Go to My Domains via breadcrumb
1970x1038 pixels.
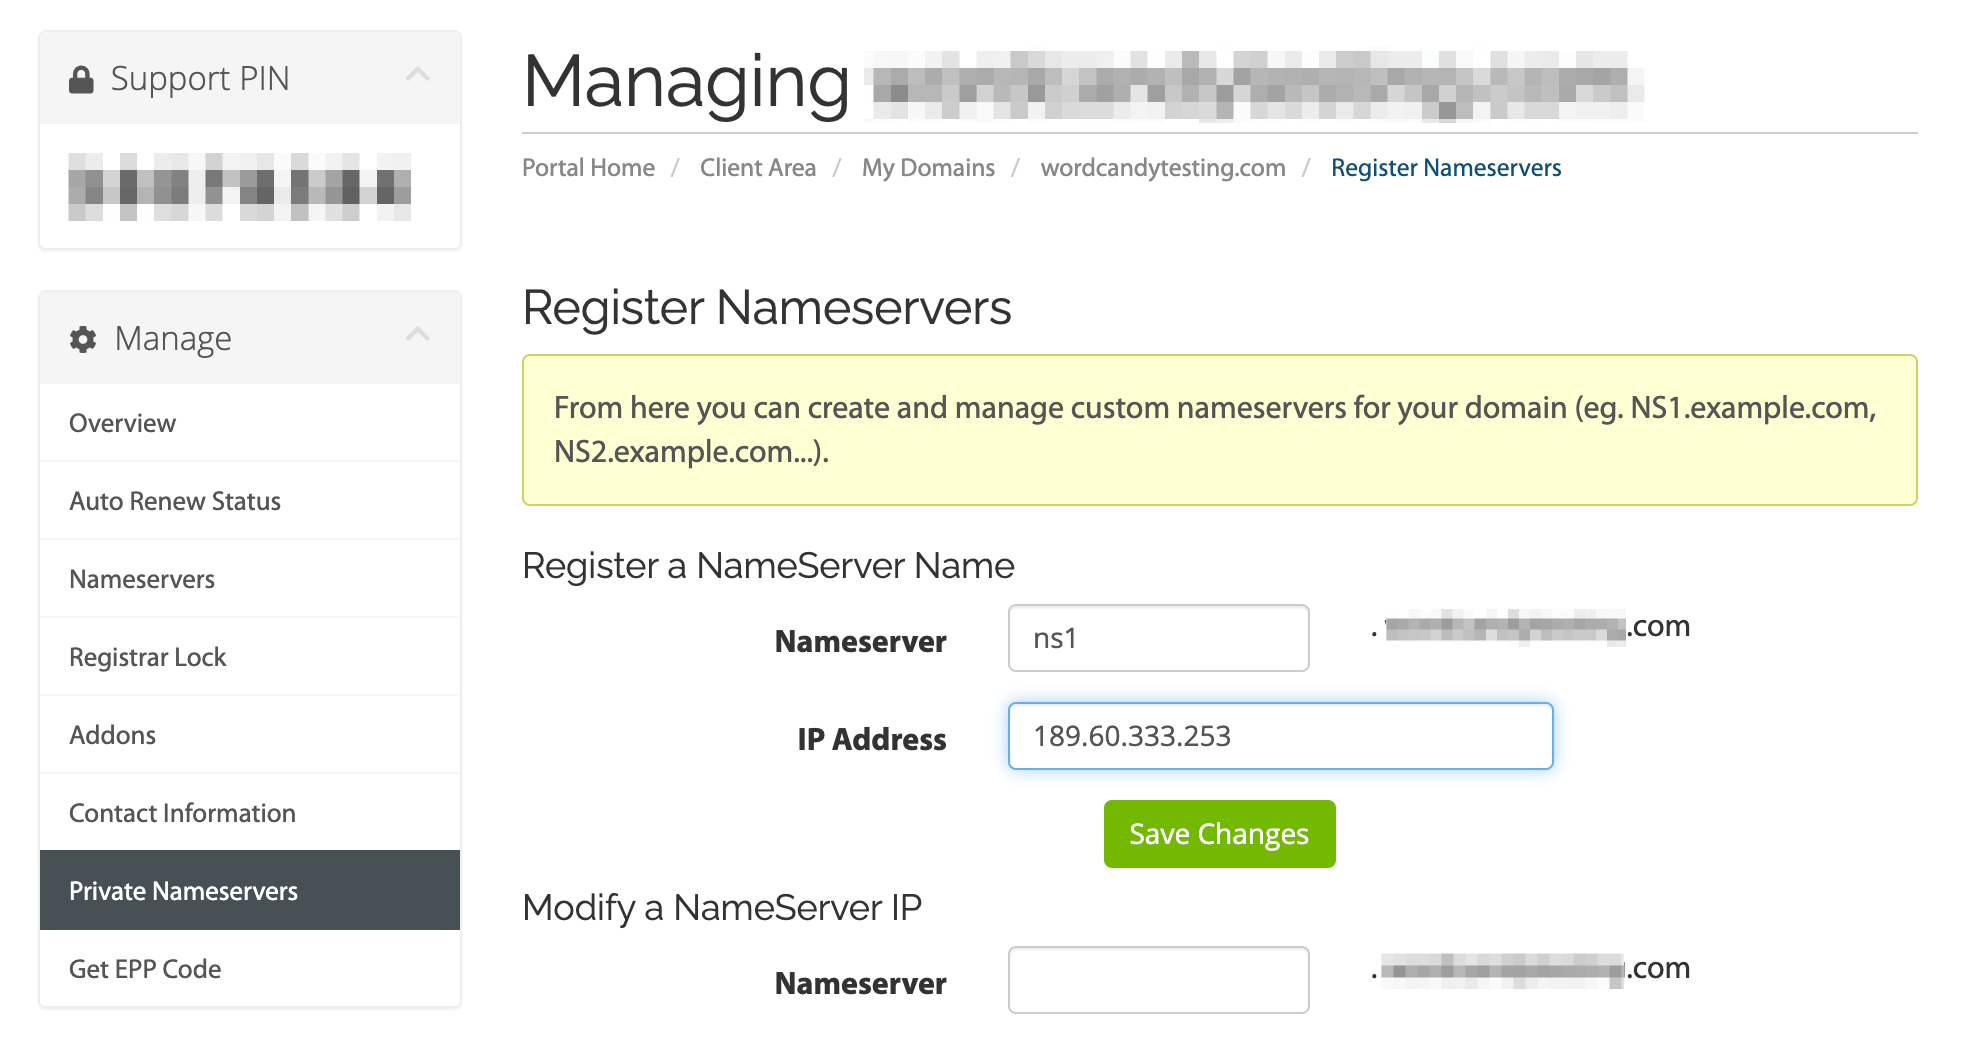point(928,167)
